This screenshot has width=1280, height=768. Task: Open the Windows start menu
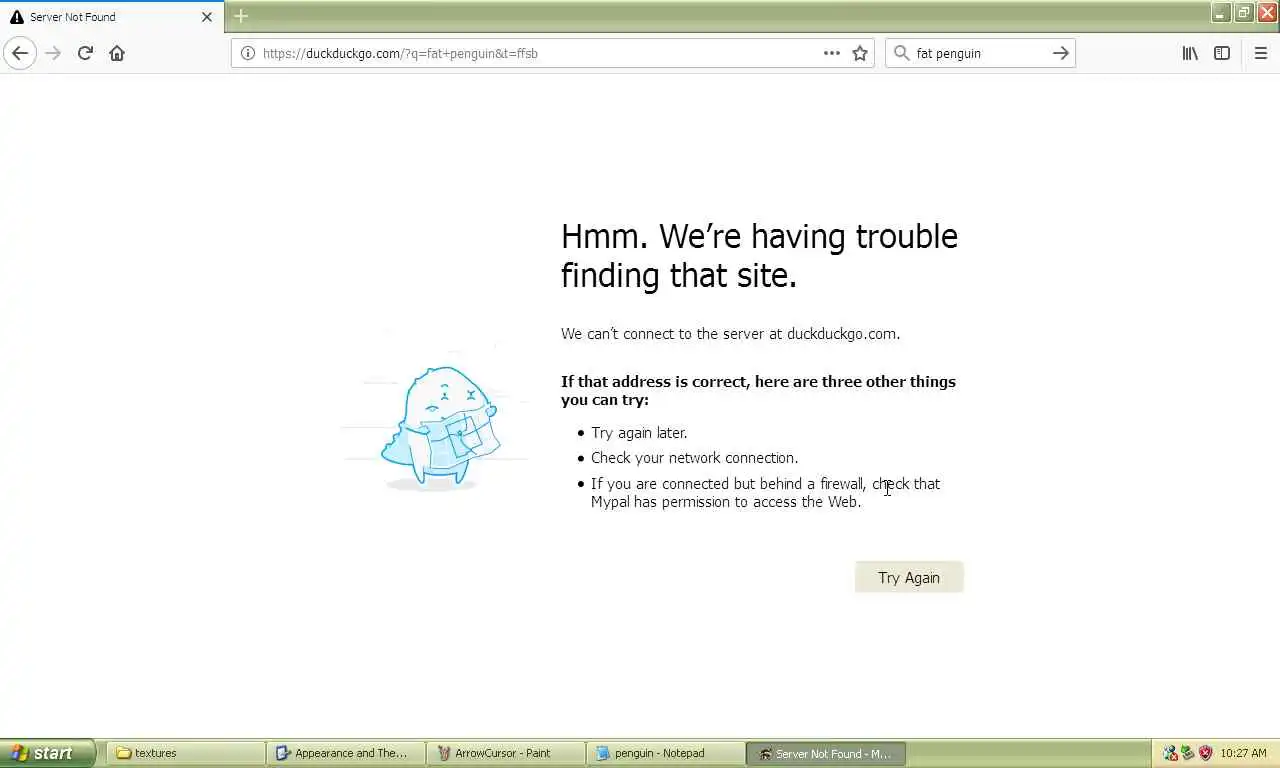(47, 753)
